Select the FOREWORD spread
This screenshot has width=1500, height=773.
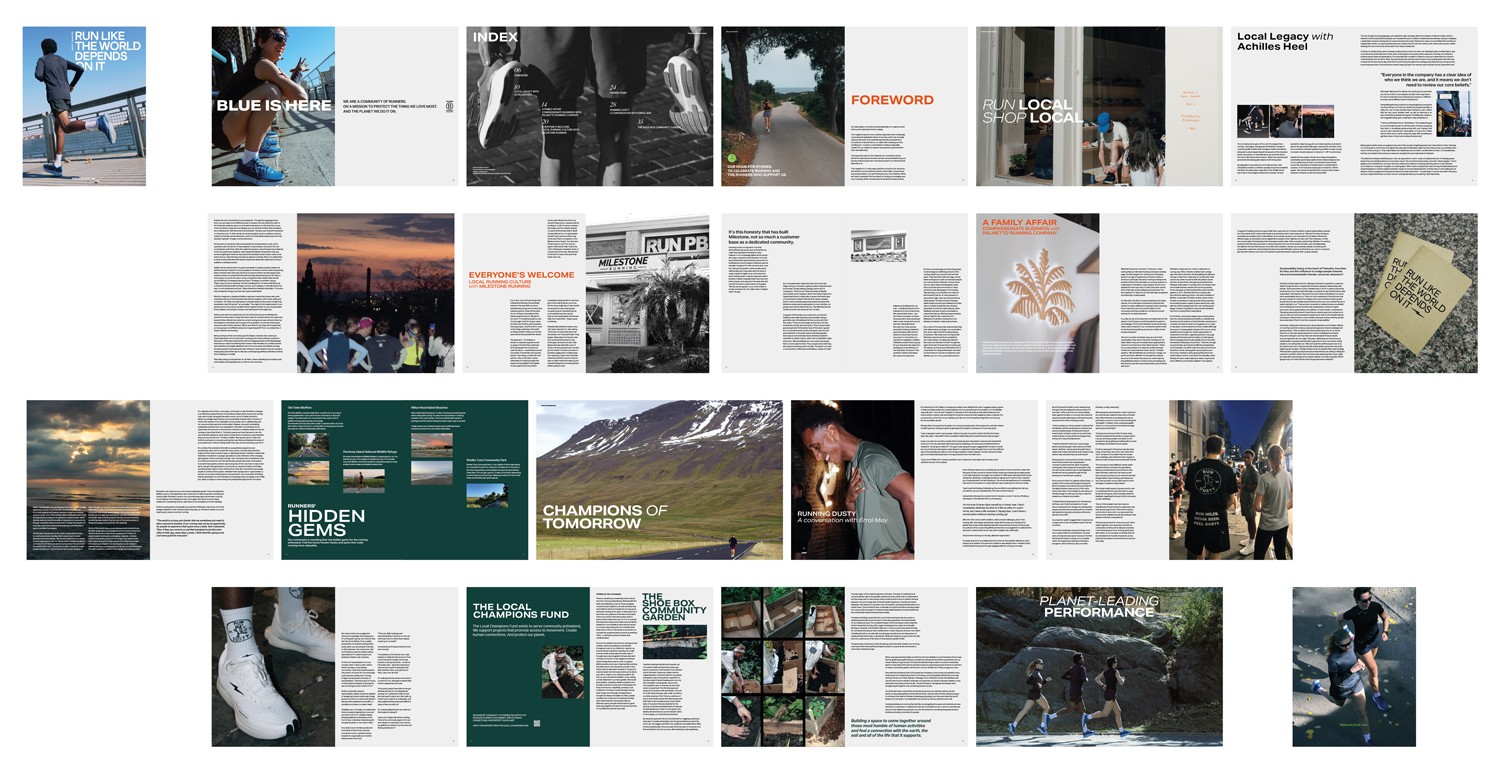(844, 106)
